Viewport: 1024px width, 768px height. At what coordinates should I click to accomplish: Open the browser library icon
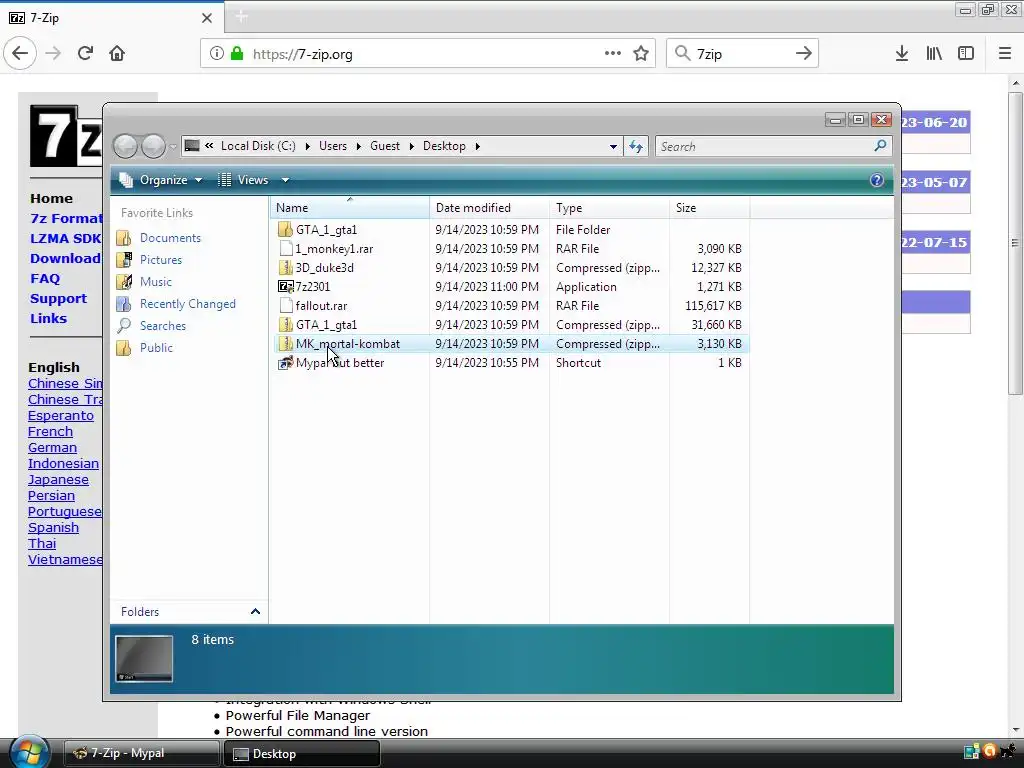coord(934,54)
